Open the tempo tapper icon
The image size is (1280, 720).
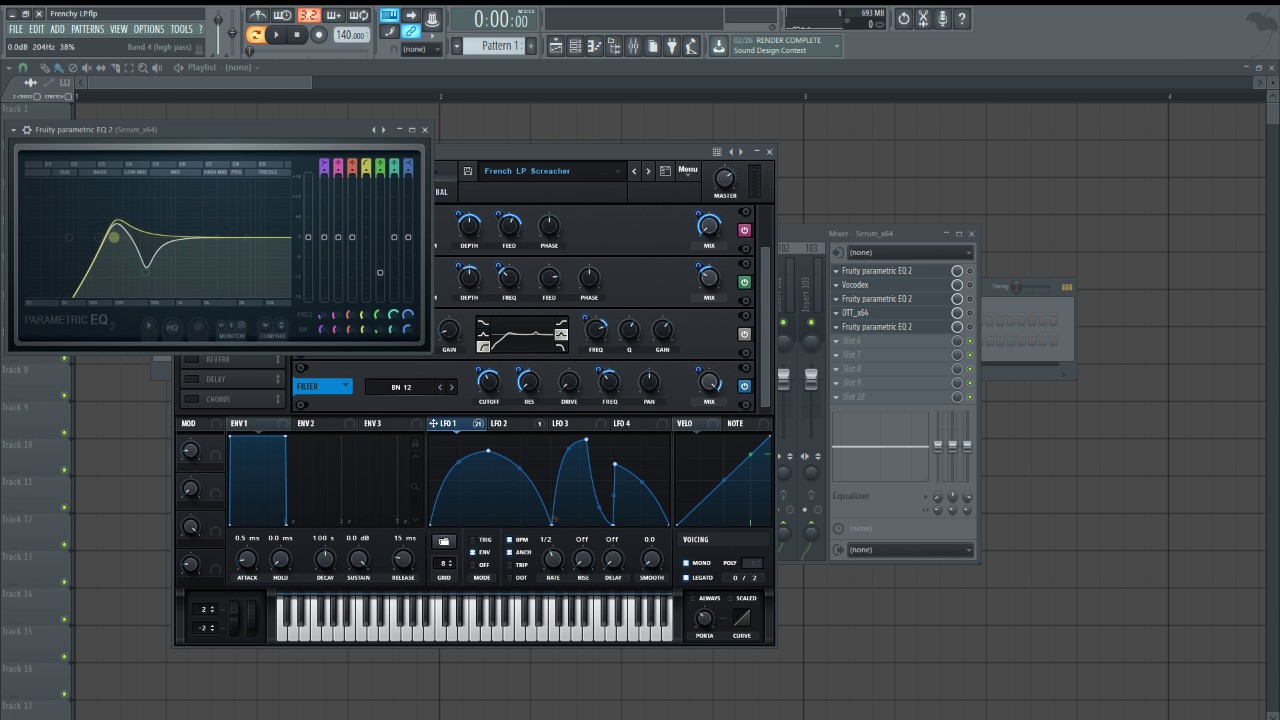tap(691, 46)
